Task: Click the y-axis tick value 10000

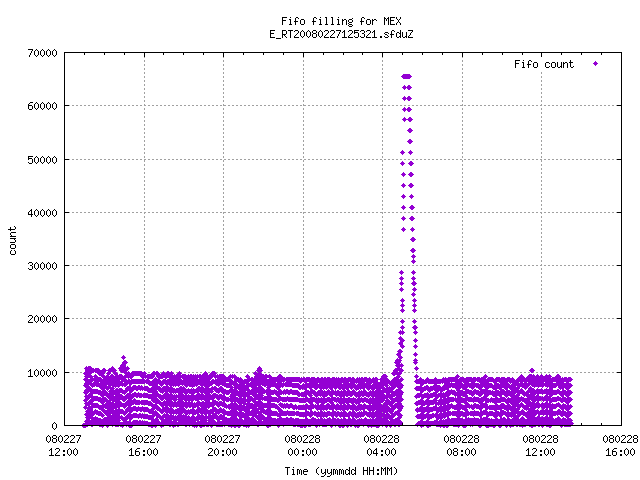Action: 42,373
